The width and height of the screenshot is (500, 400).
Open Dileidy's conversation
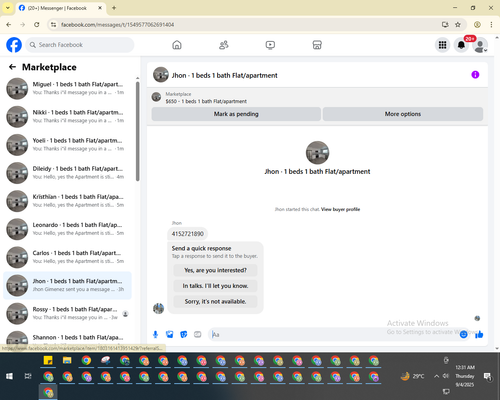tap(68, 173)
